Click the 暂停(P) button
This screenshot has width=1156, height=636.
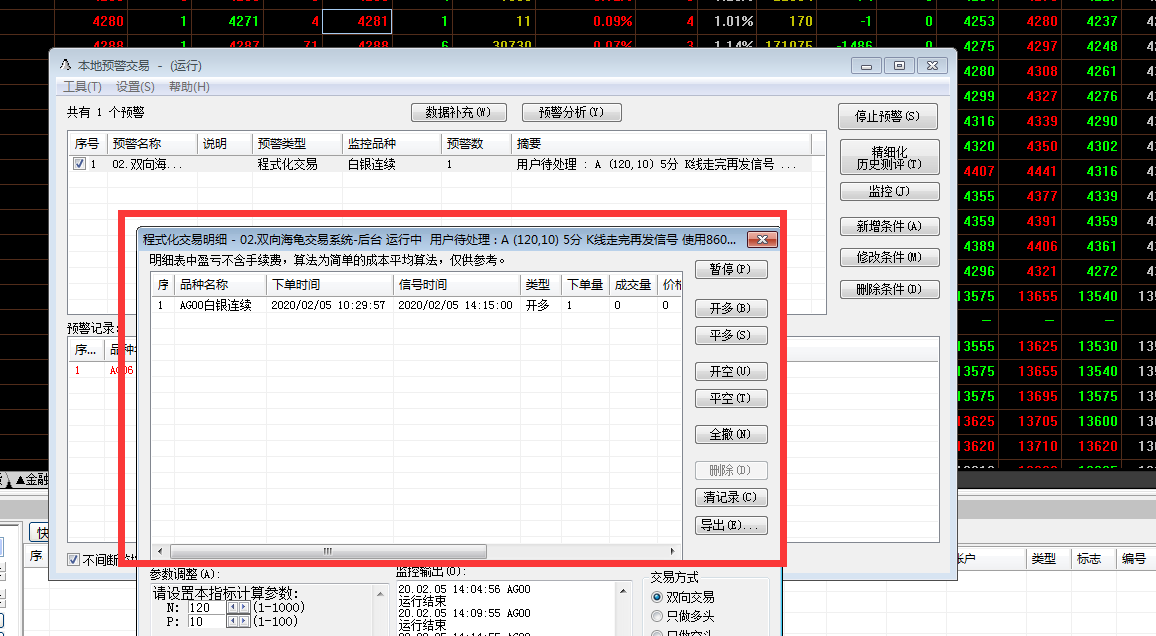[x=731, y=270]
